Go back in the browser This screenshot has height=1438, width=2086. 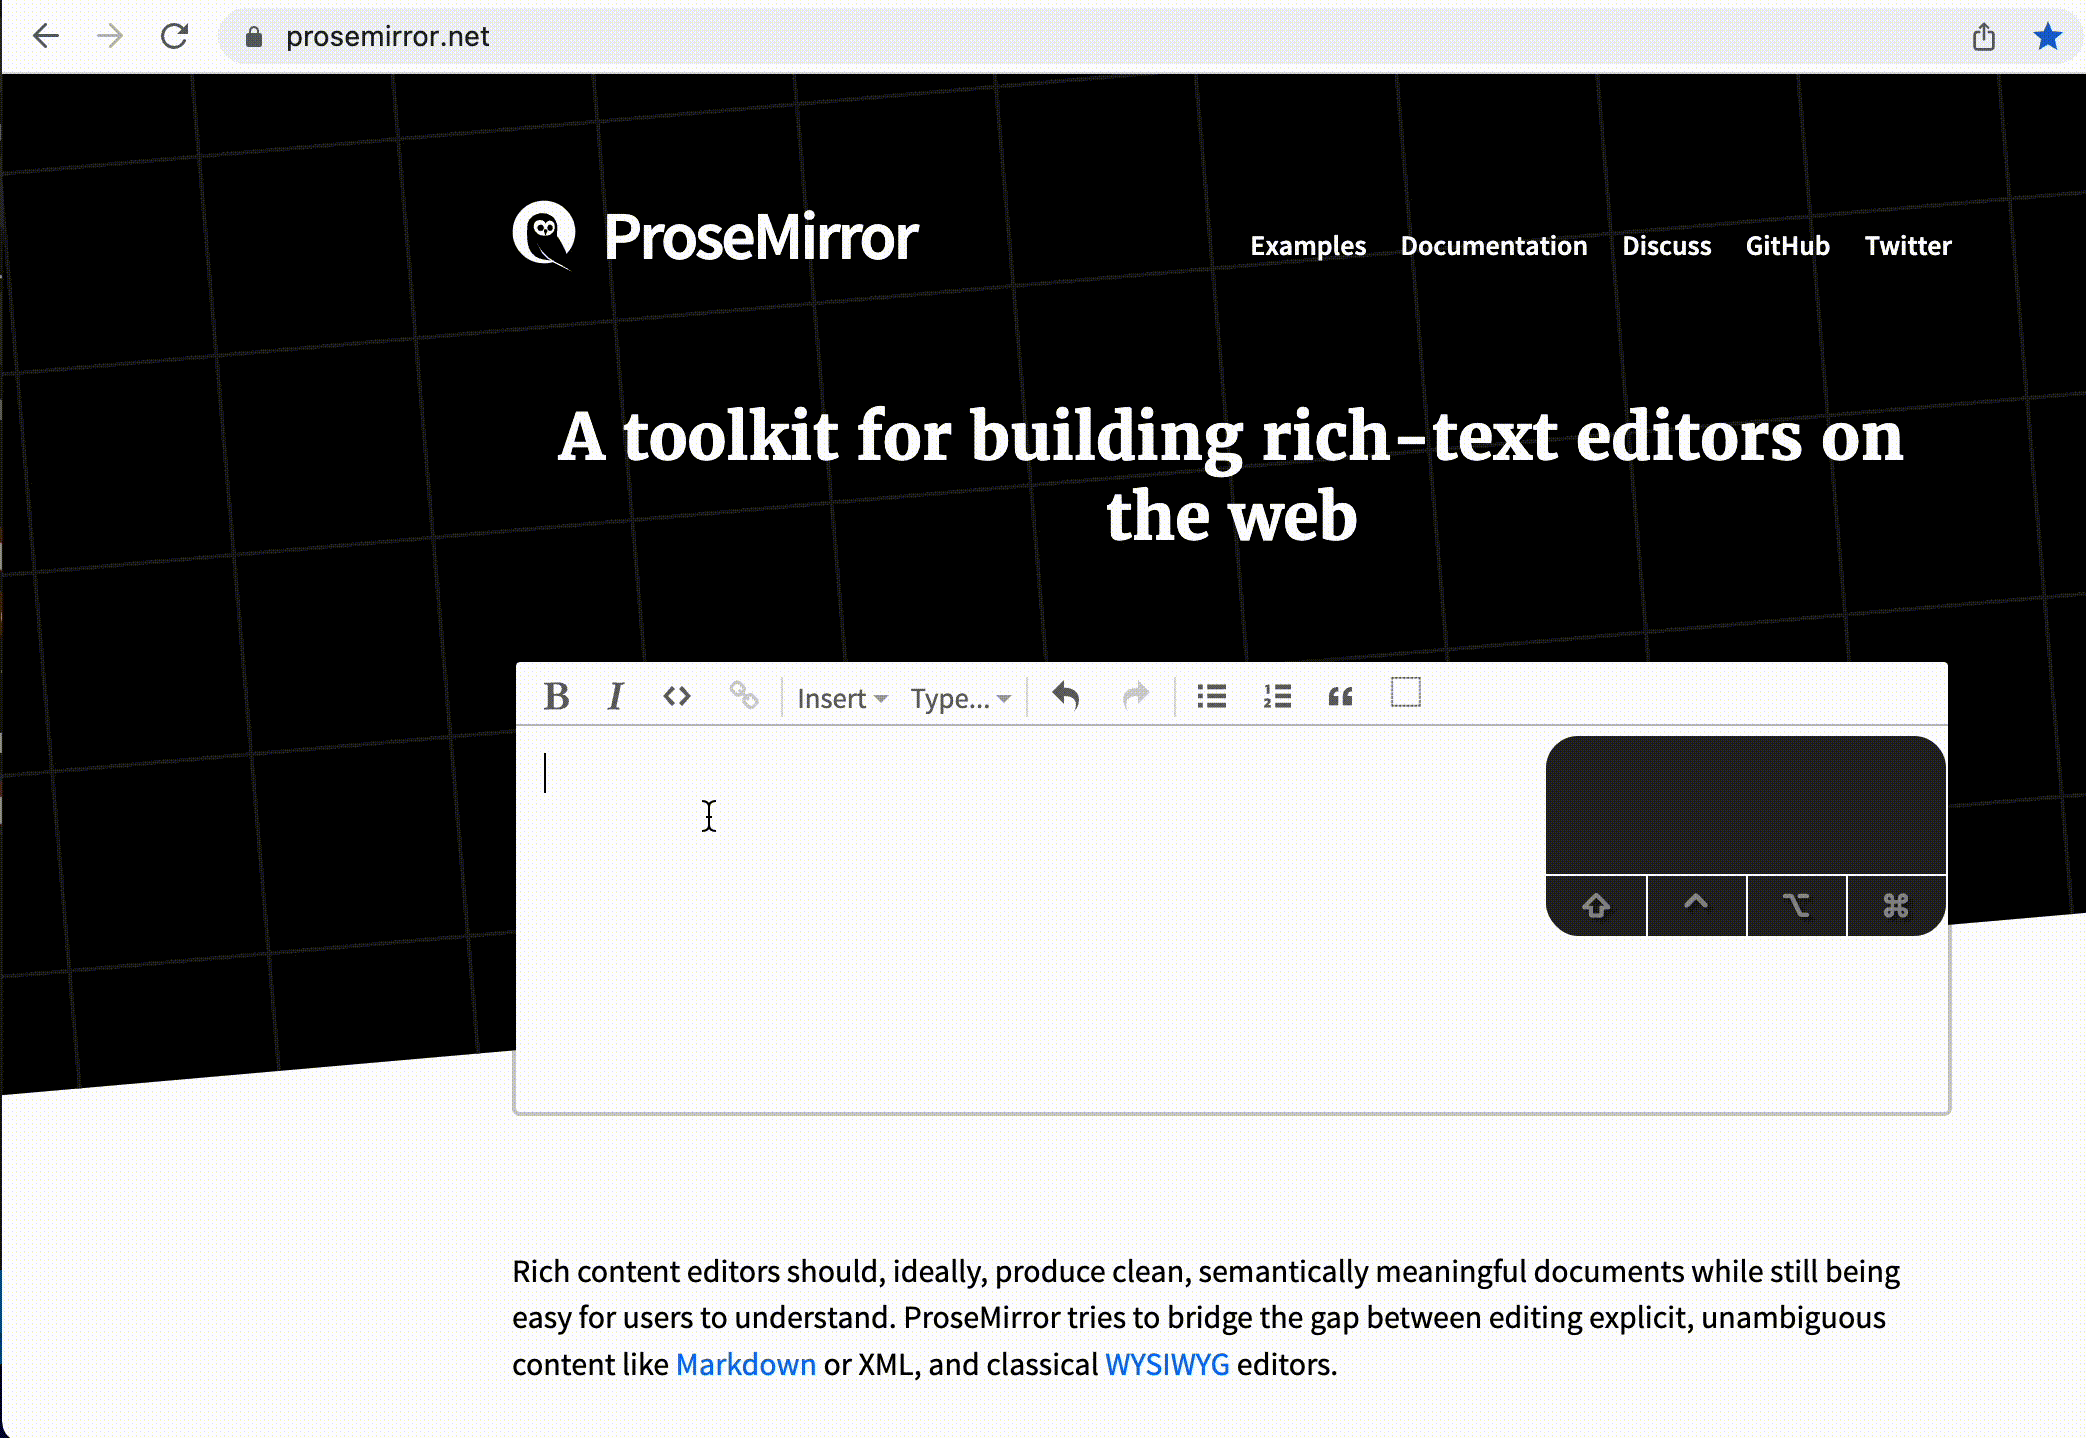pyautogui.click(x=46, y=37)
